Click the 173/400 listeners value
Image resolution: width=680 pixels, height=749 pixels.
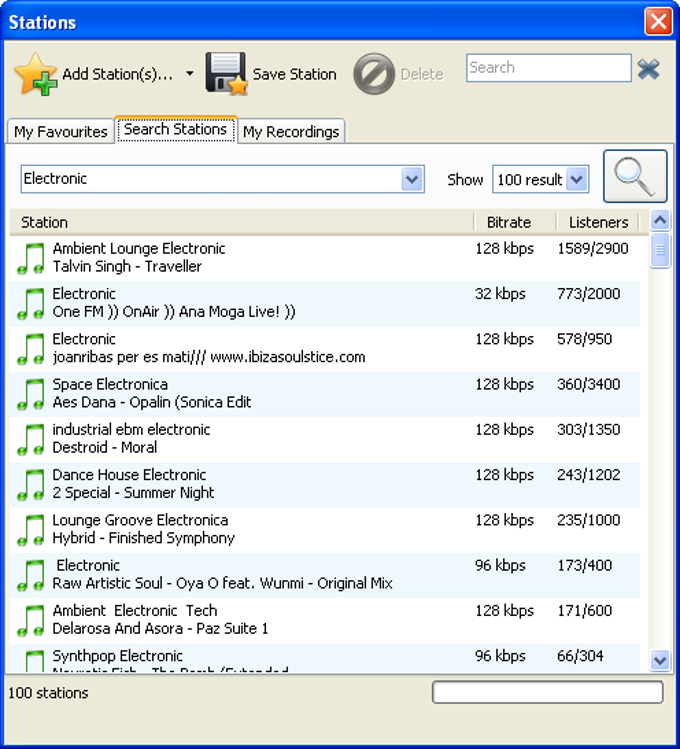coord(584,565)
